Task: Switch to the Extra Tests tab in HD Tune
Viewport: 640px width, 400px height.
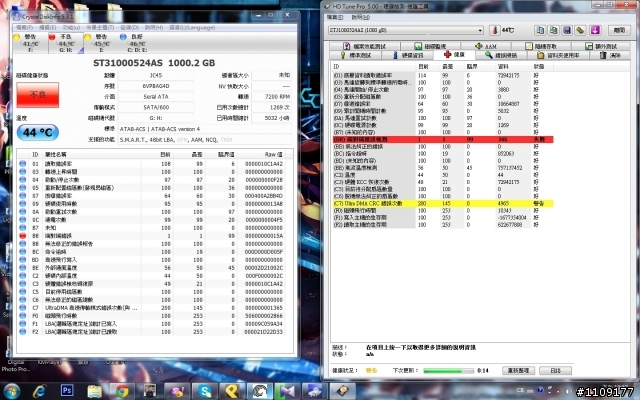Action: pos(600,46)
